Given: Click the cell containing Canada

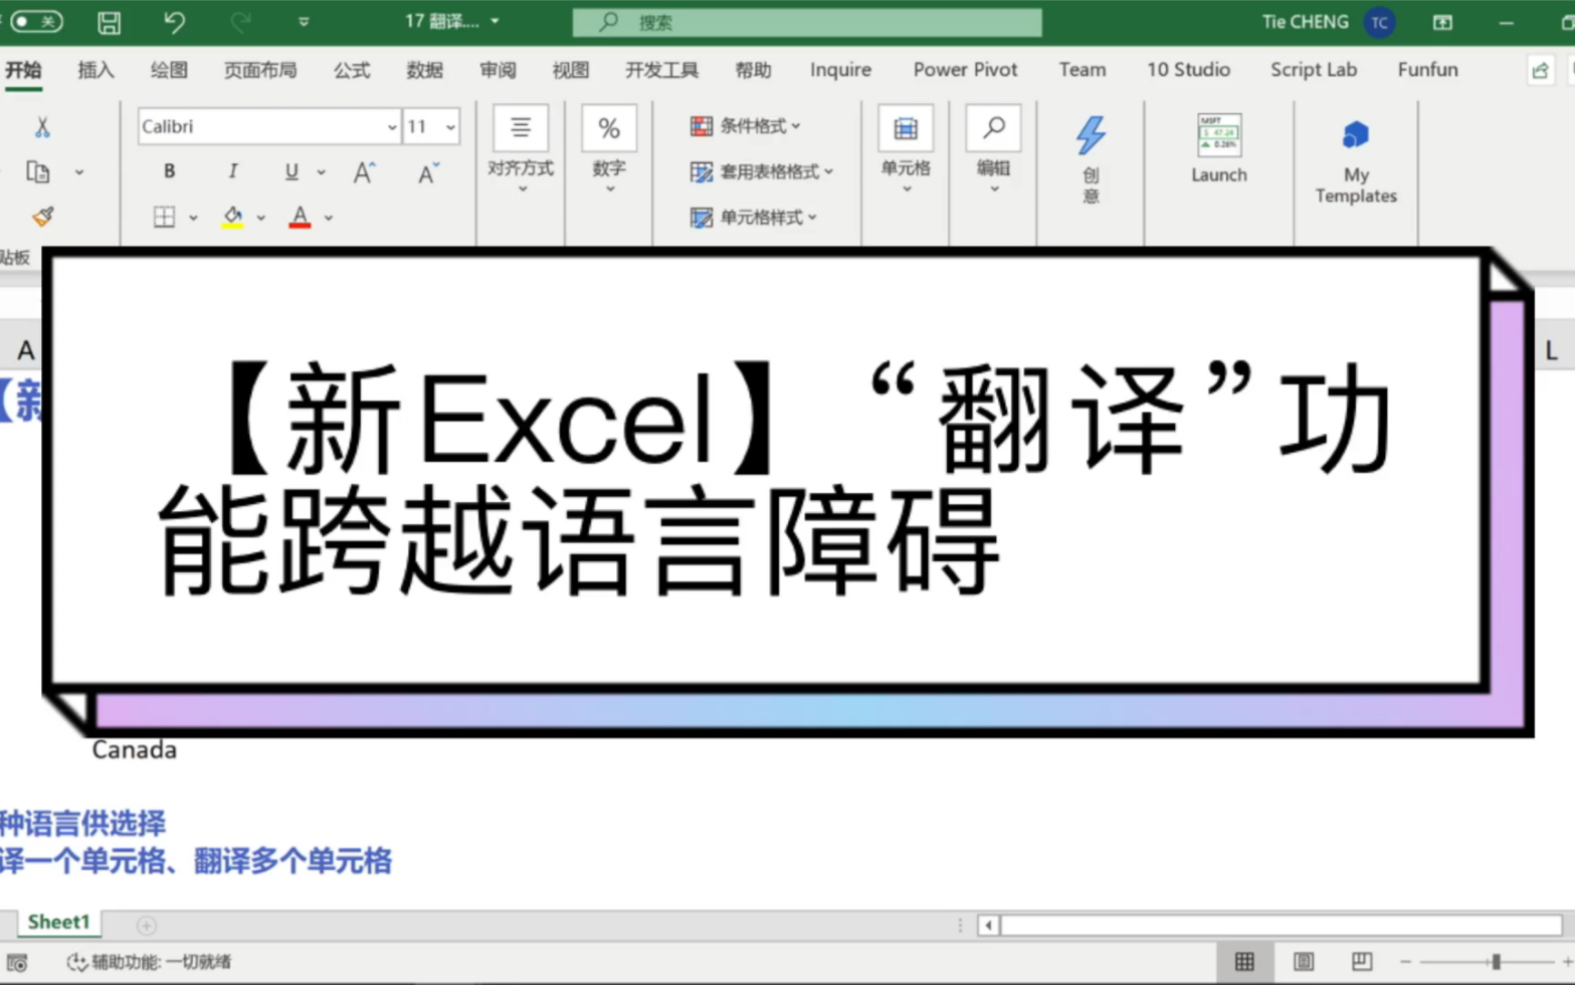Looking at the screenshot, I should (x=134, y=750).
